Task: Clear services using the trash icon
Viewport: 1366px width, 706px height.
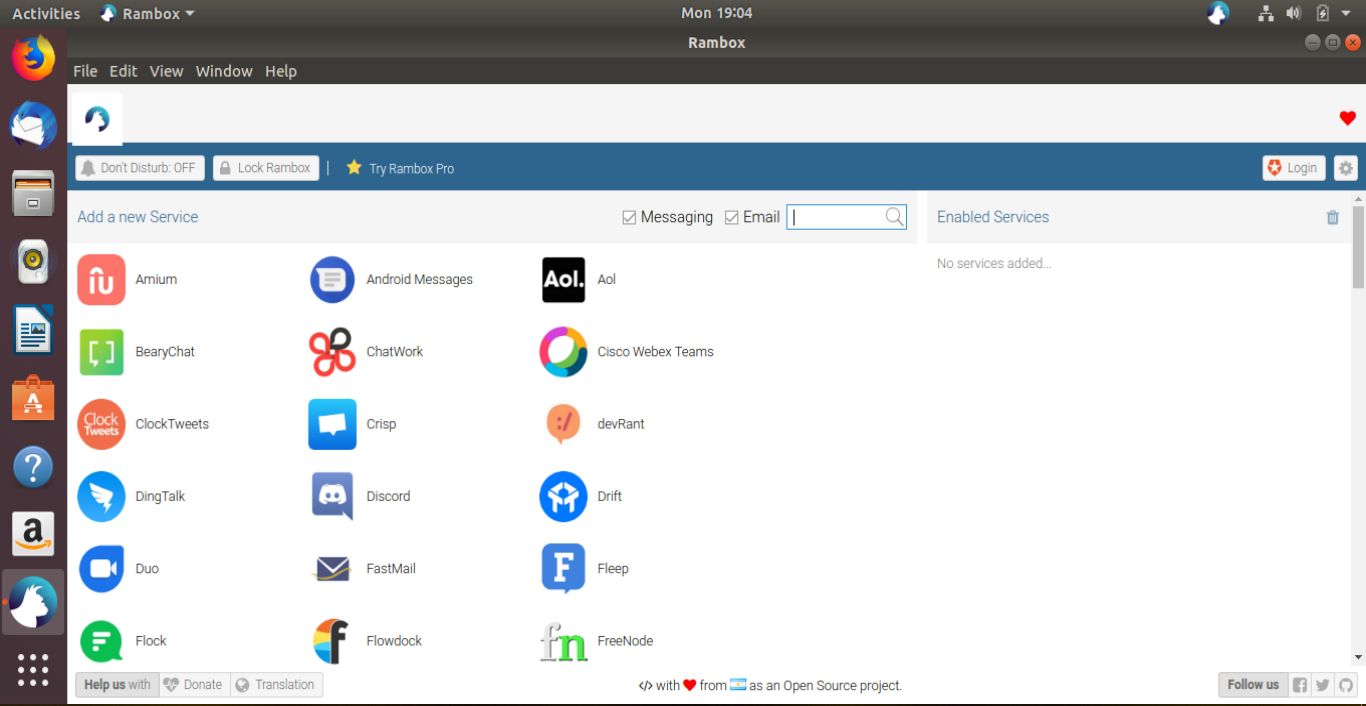Action: tap(1332, 216)
